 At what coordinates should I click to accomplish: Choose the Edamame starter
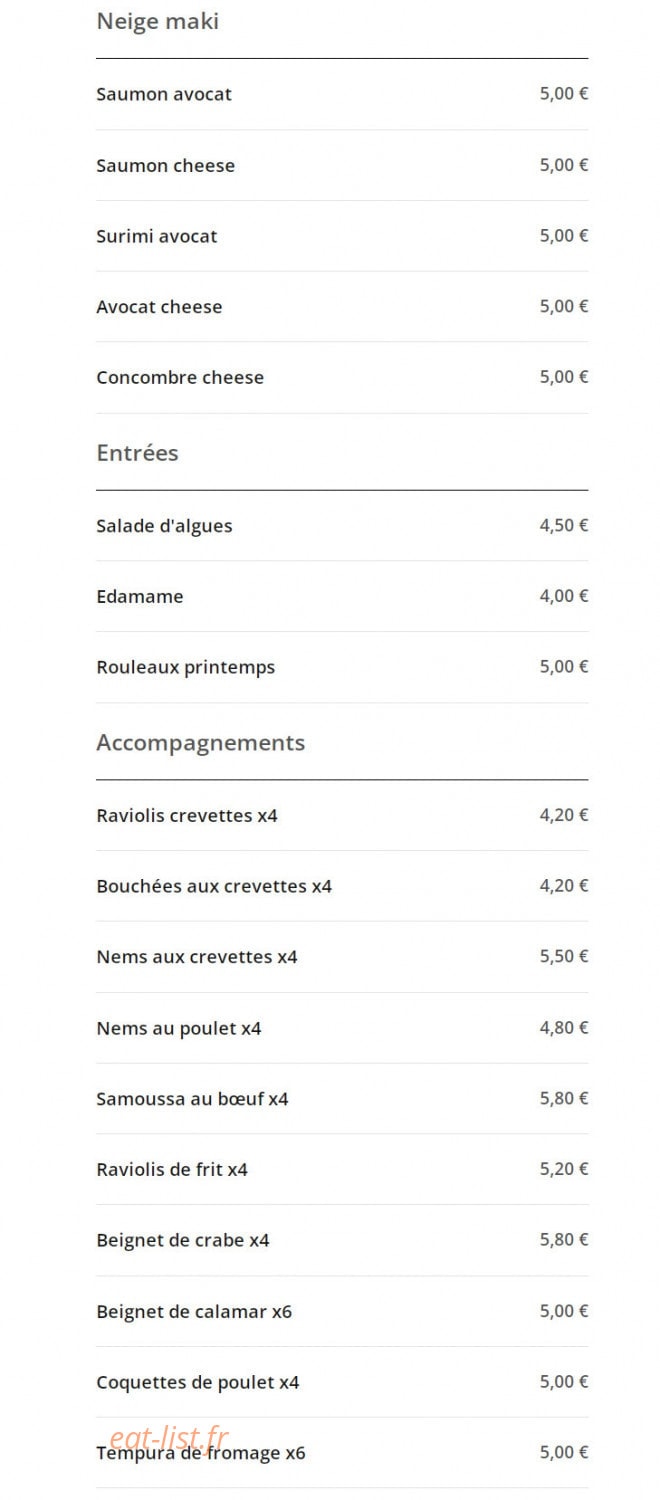pos(342,596)
